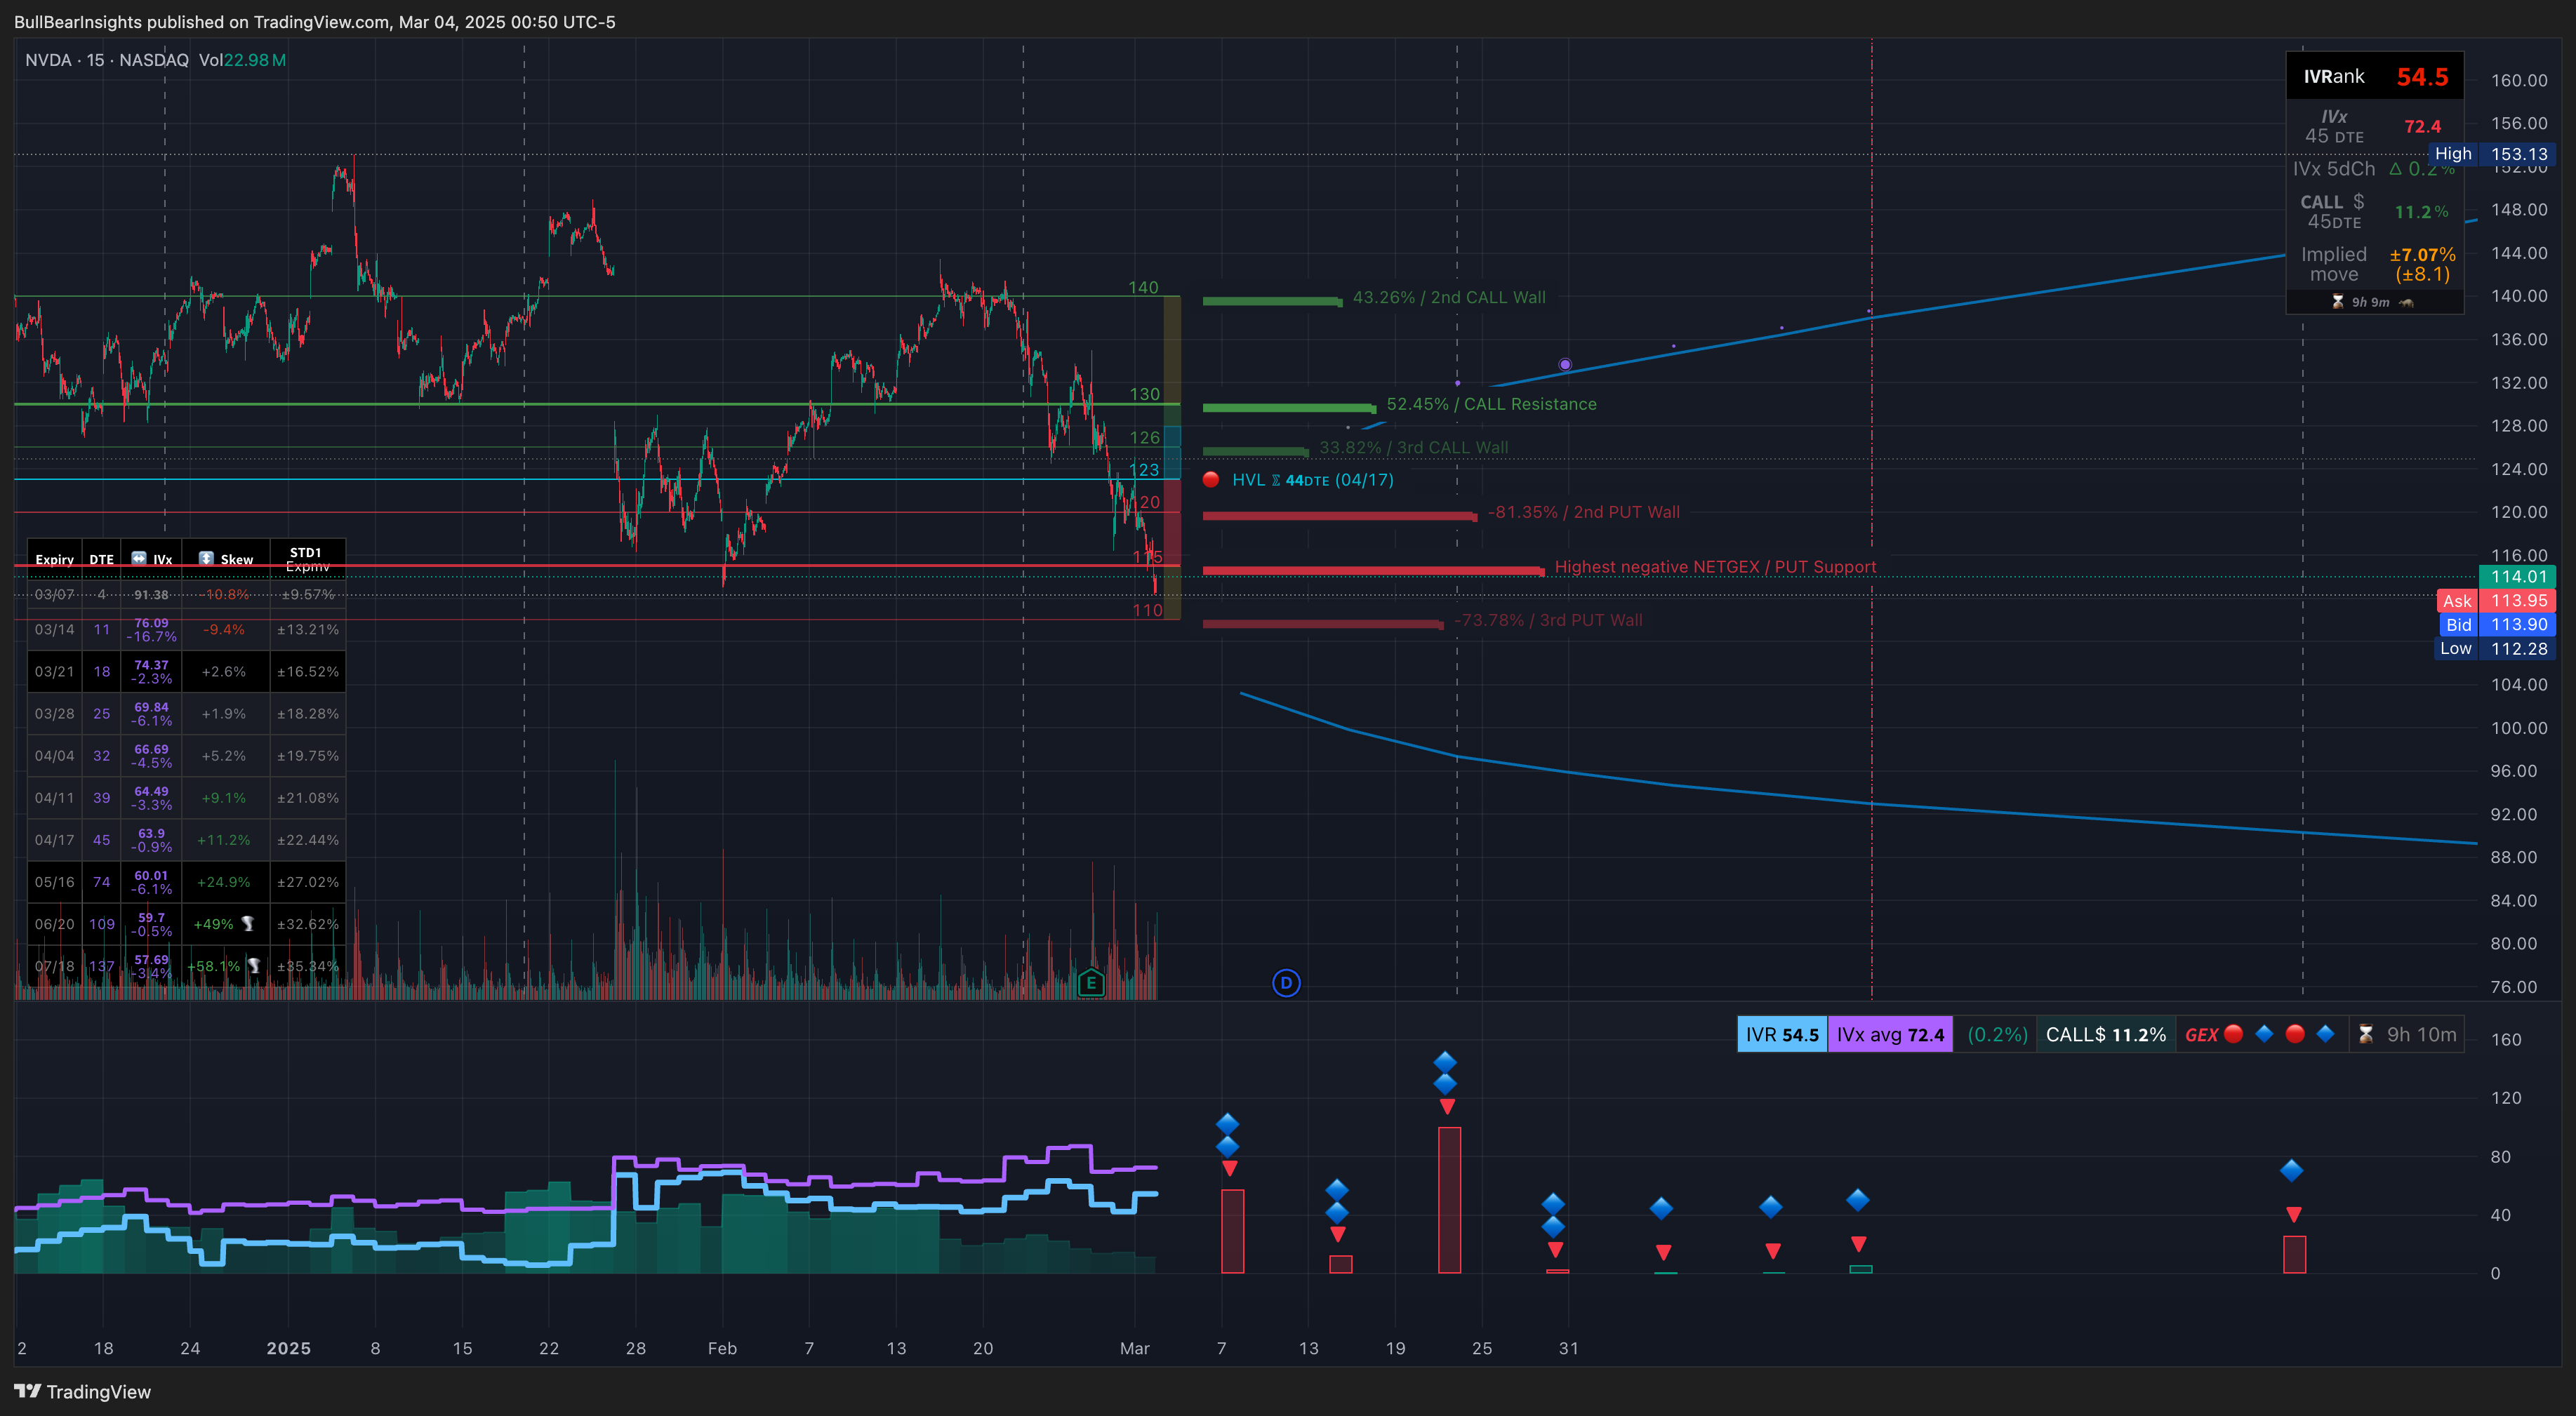Screen dimensions: 2576x1416
Task: Click the green 114.01 last price label
Action: (2517, 576)
